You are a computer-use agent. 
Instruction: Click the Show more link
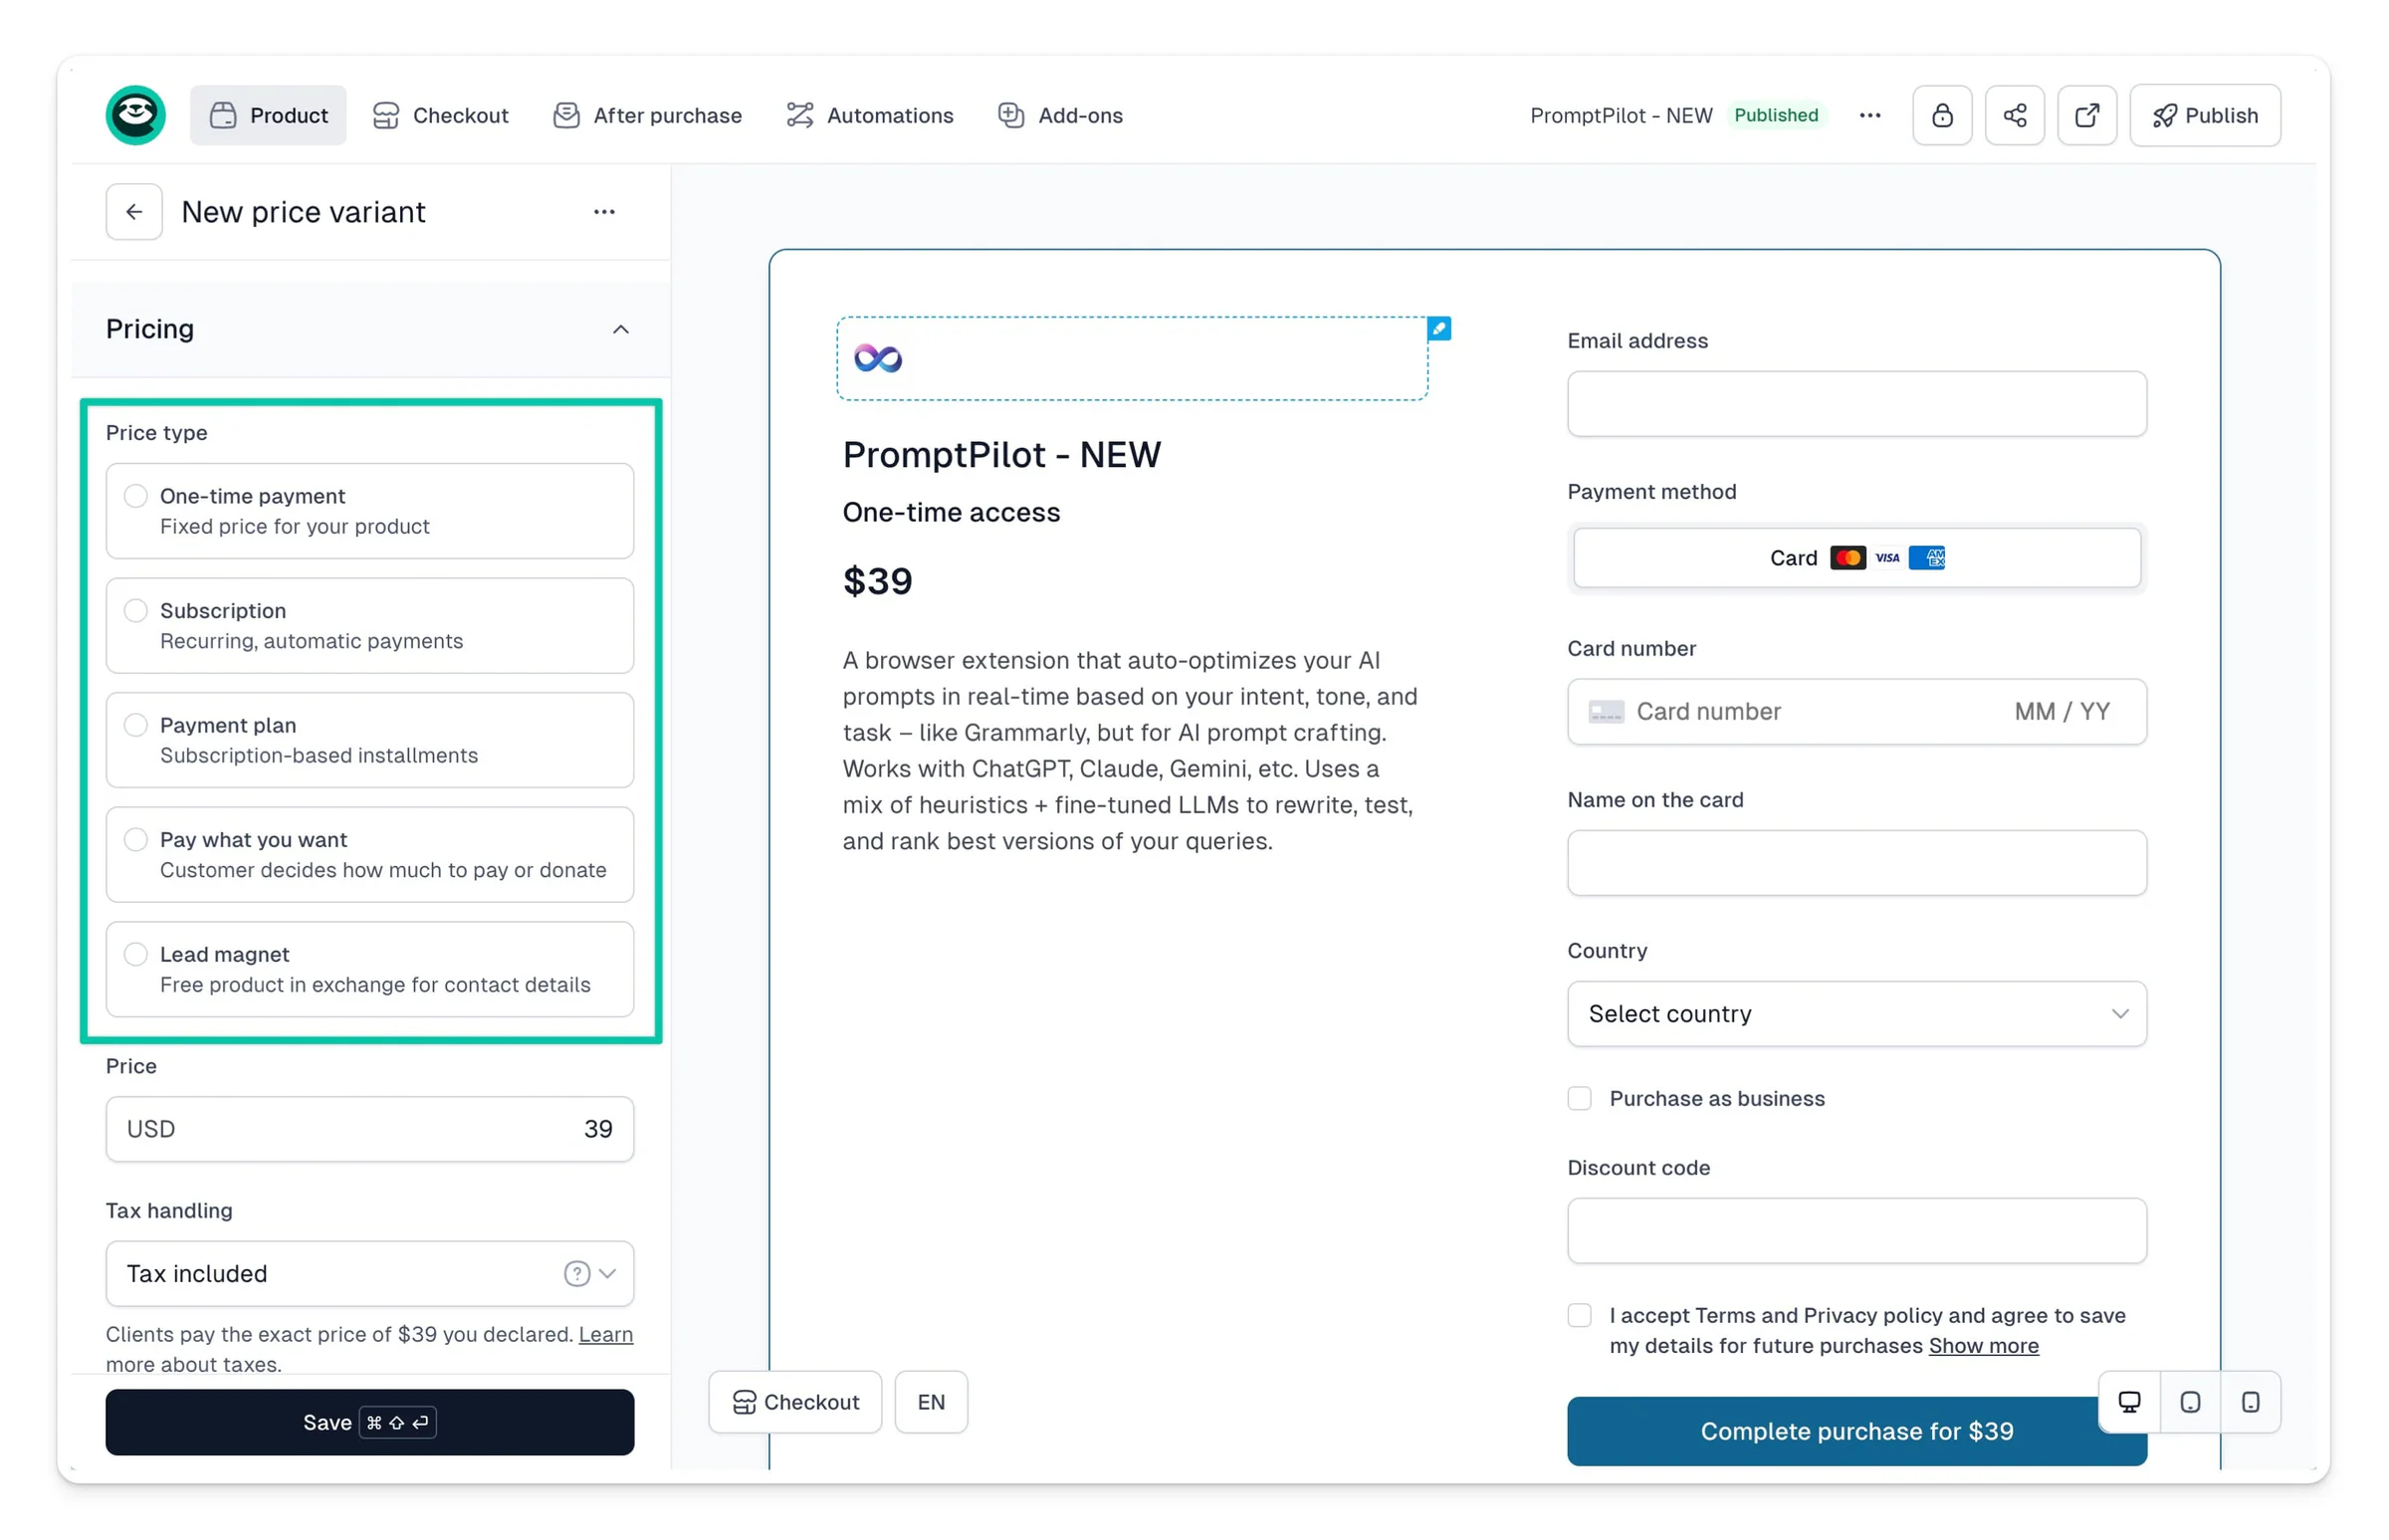coord(1983,1345)
